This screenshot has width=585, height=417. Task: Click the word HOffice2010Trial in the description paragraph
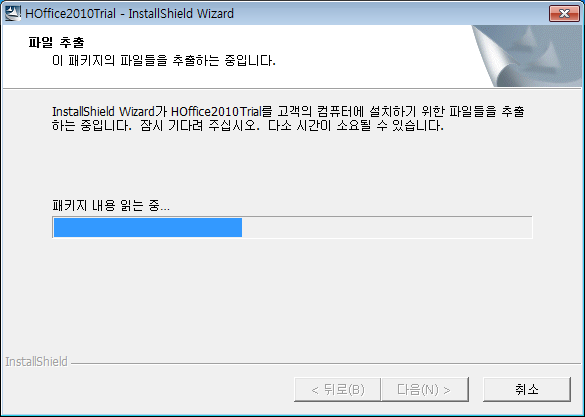click(216, 111)
